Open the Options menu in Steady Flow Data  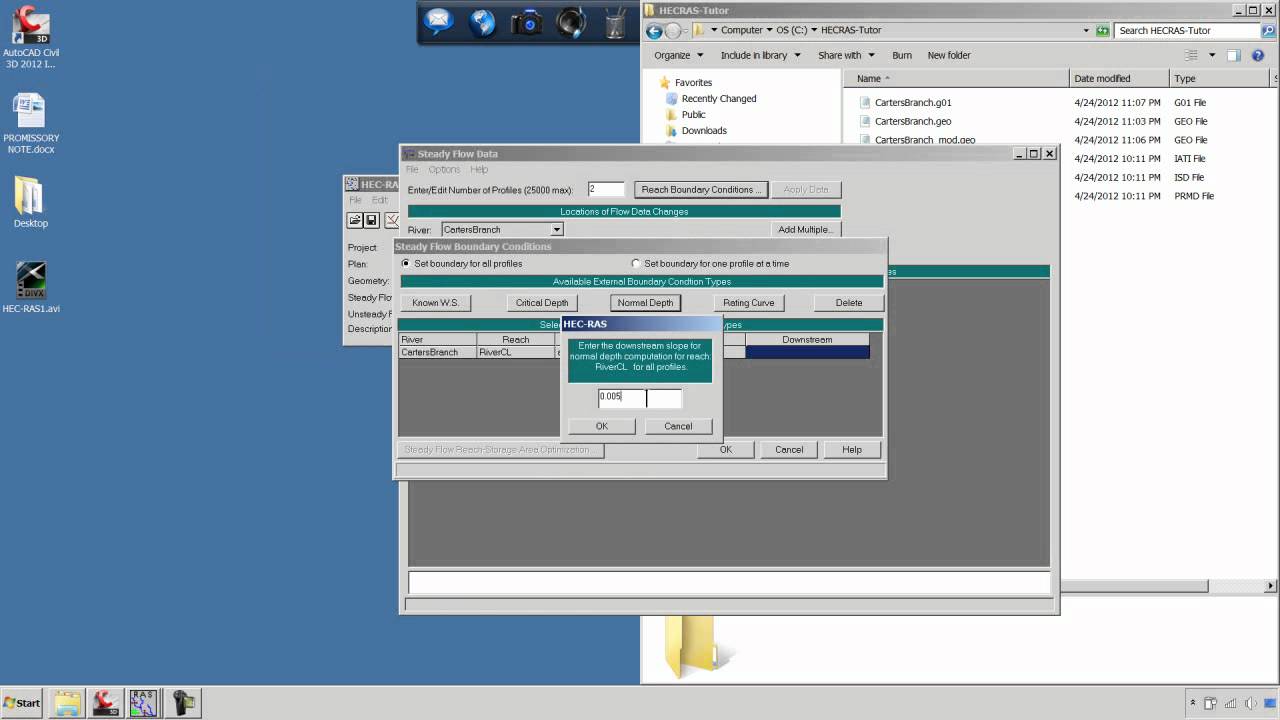pyautogui.click(x=444, y=170)
